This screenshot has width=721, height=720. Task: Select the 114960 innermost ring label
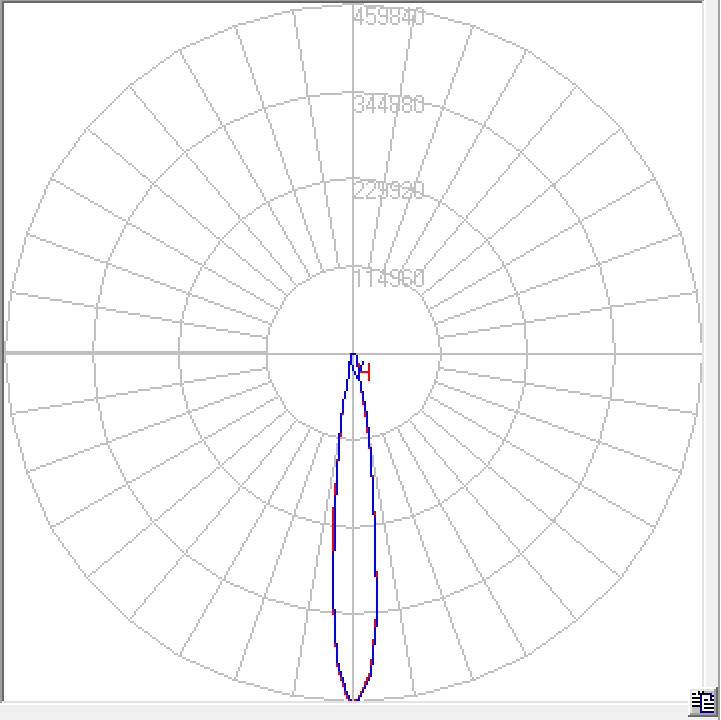pos(389,278)
